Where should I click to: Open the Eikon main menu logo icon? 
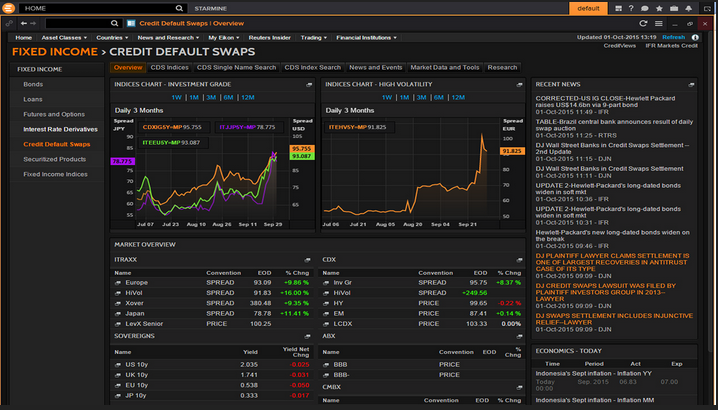[8, 8]
